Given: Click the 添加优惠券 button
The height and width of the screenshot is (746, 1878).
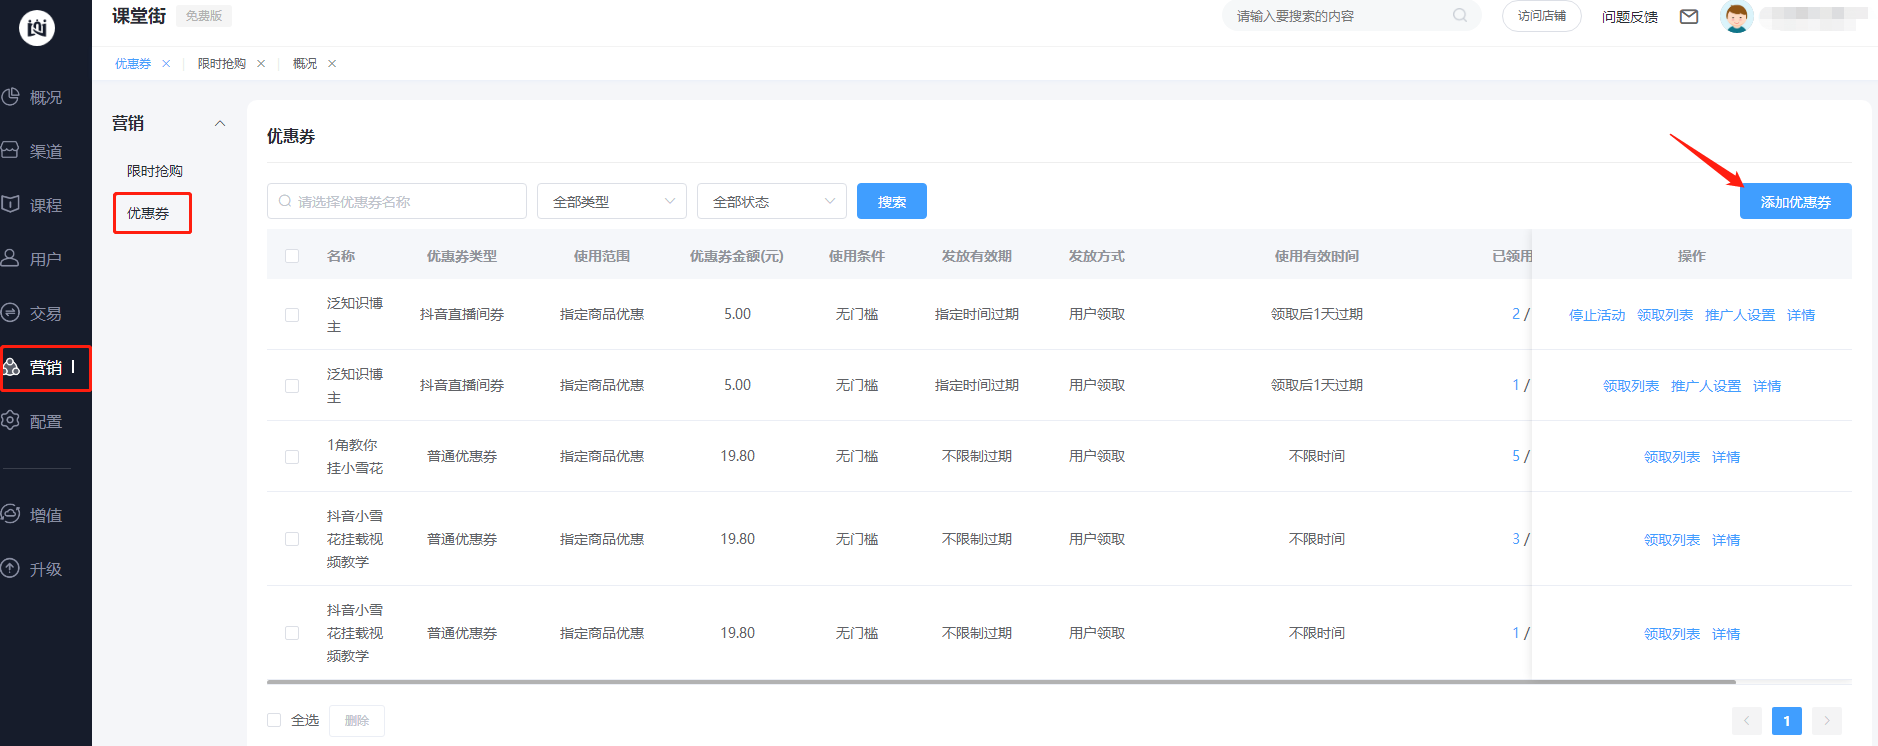Looking at the screenshot, I should [1796, 201].
